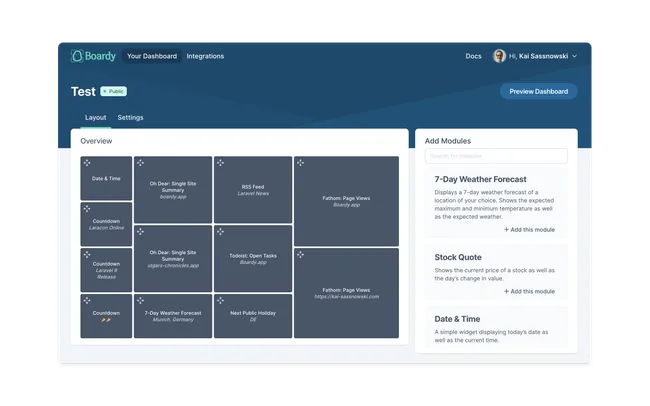Click move handle on RSS Feed tile

[221, 163]
